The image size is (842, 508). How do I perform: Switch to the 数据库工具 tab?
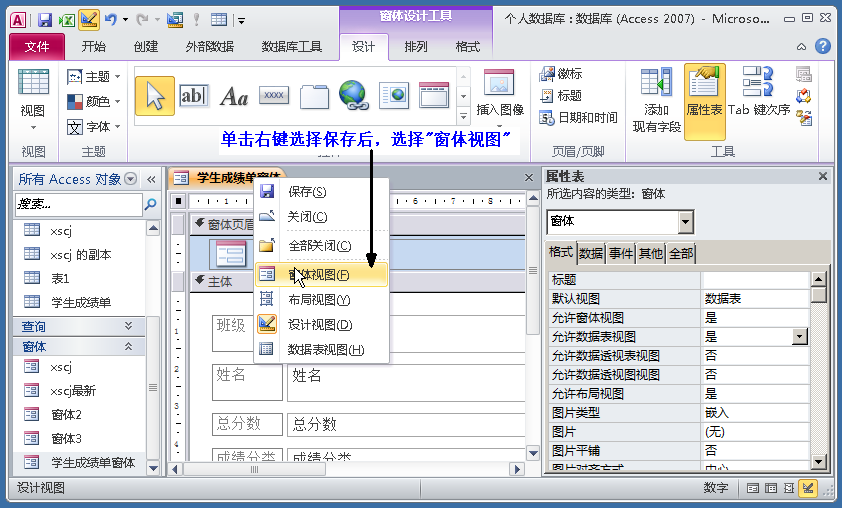pos(291,47)
